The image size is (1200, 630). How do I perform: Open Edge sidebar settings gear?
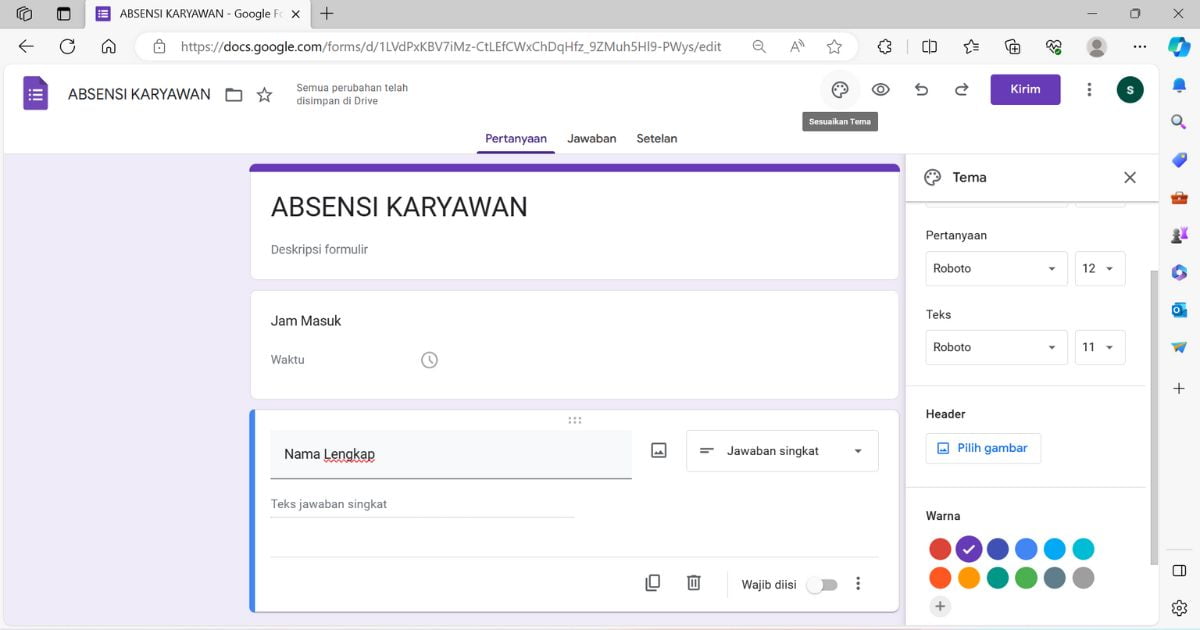point(1179,607)
